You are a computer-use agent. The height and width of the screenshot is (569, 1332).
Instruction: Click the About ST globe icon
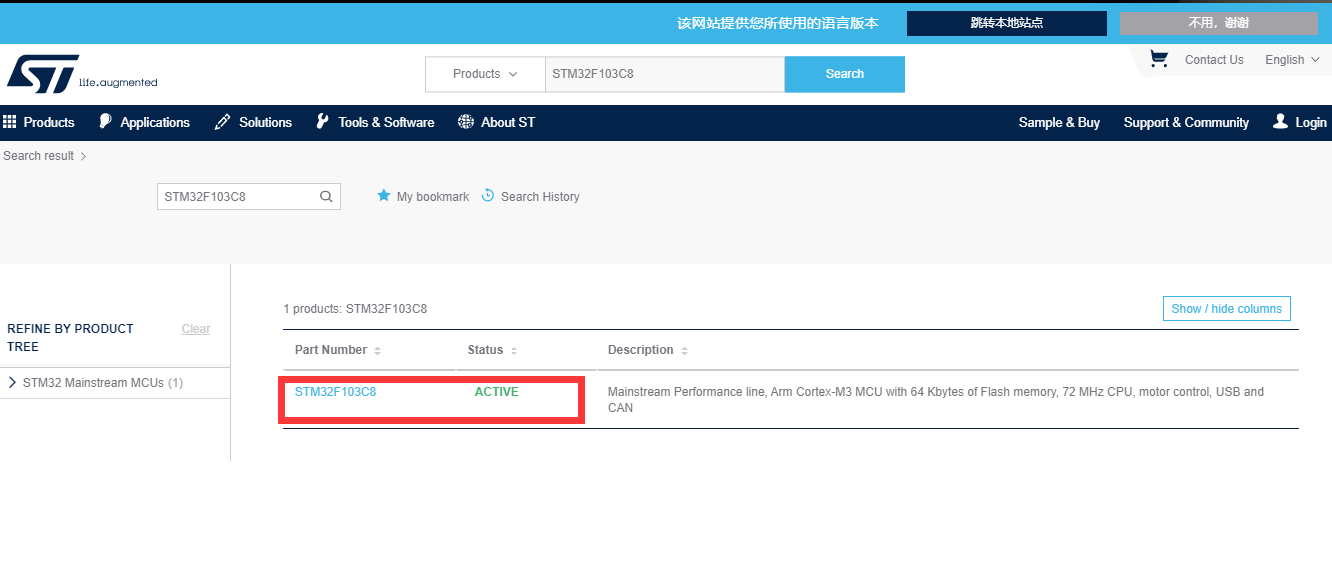[x=466, y=122]
